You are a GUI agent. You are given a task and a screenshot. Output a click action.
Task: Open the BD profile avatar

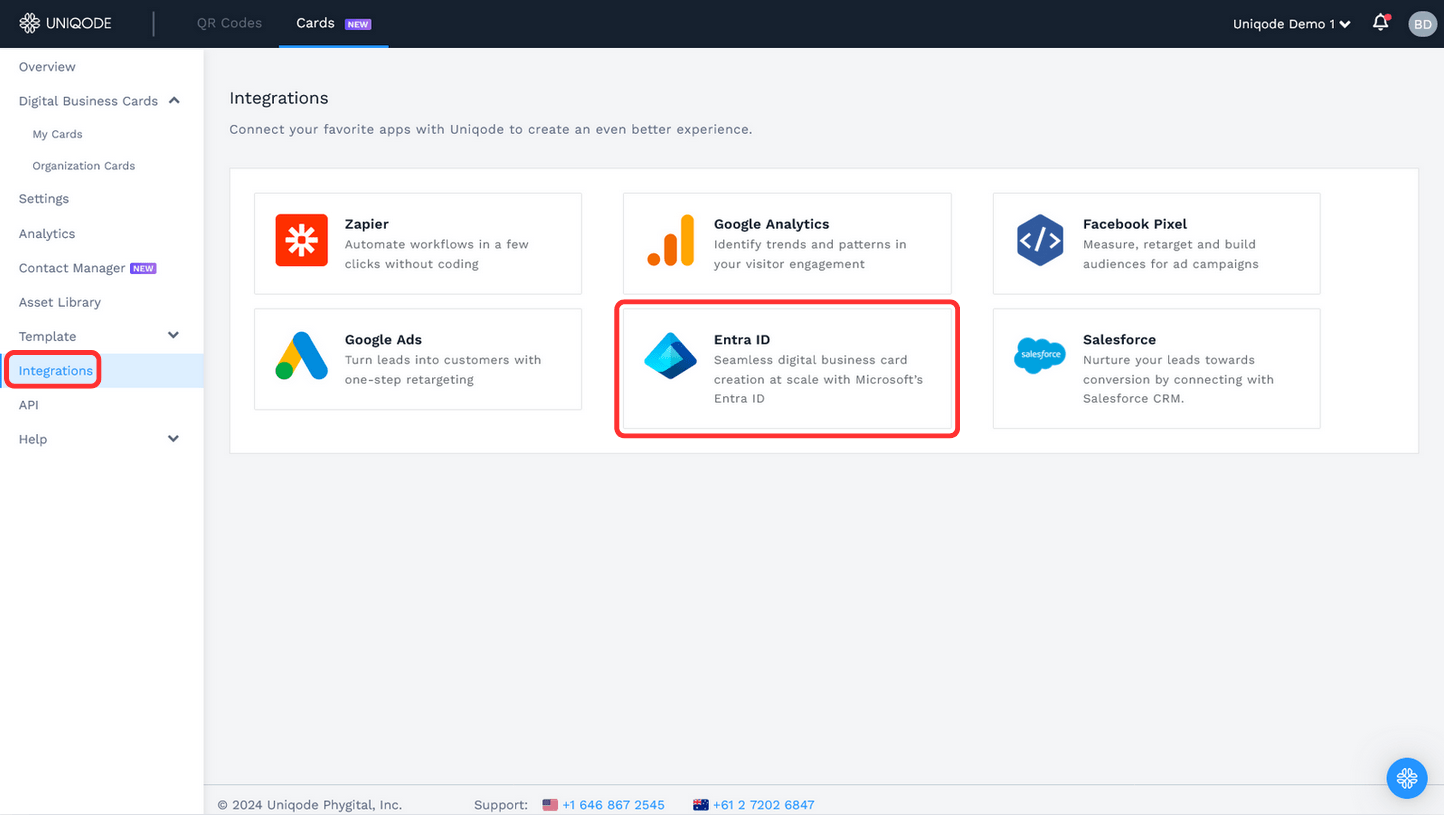(x=1422, y=23)
